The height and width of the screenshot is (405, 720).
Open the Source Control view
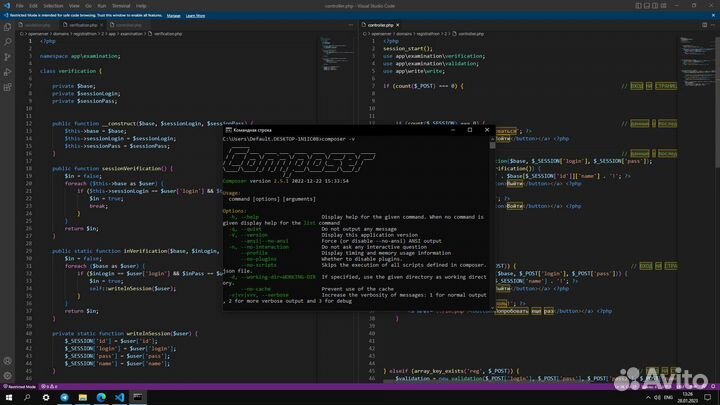7,57
